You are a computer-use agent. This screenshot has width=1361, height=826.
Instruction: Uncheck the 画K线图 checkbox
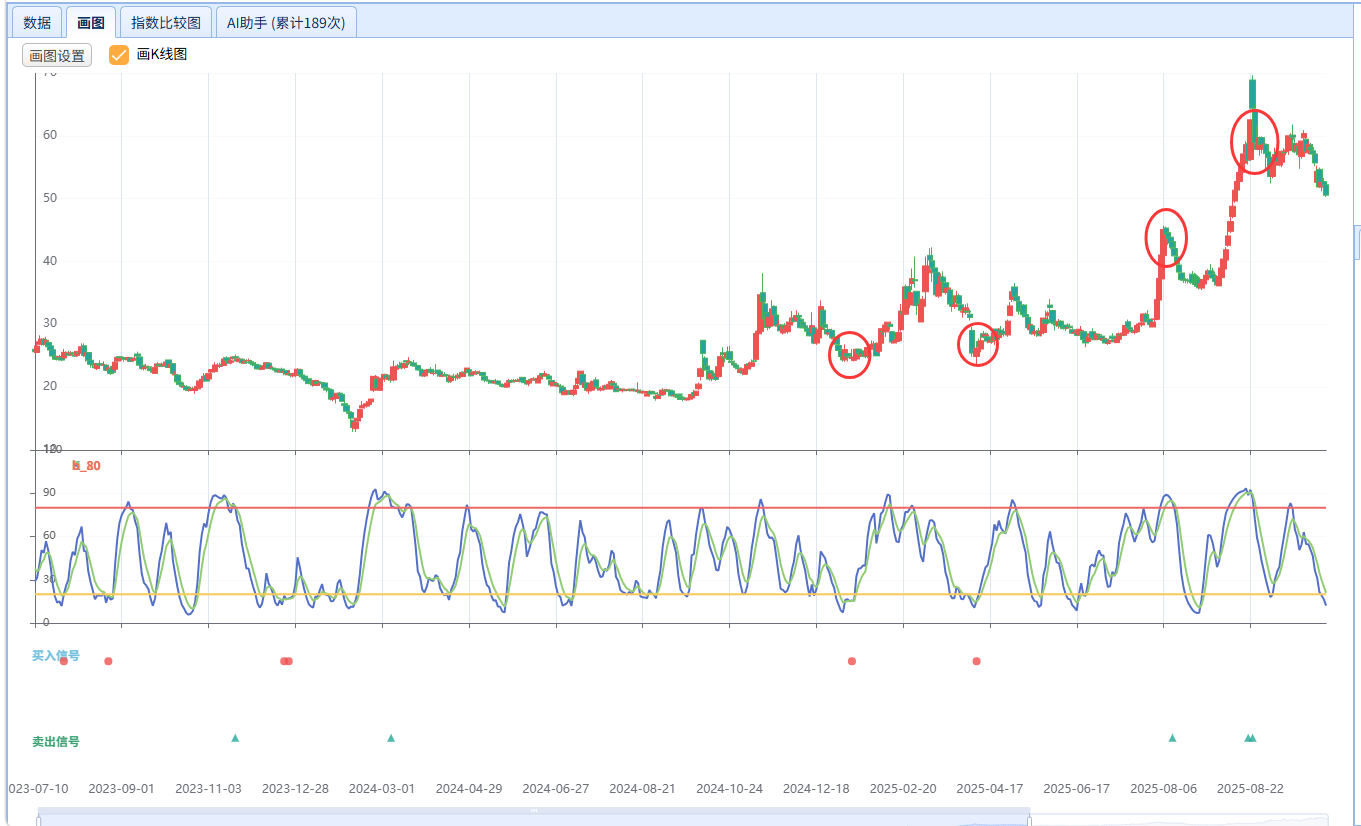[x=119, y=55]
